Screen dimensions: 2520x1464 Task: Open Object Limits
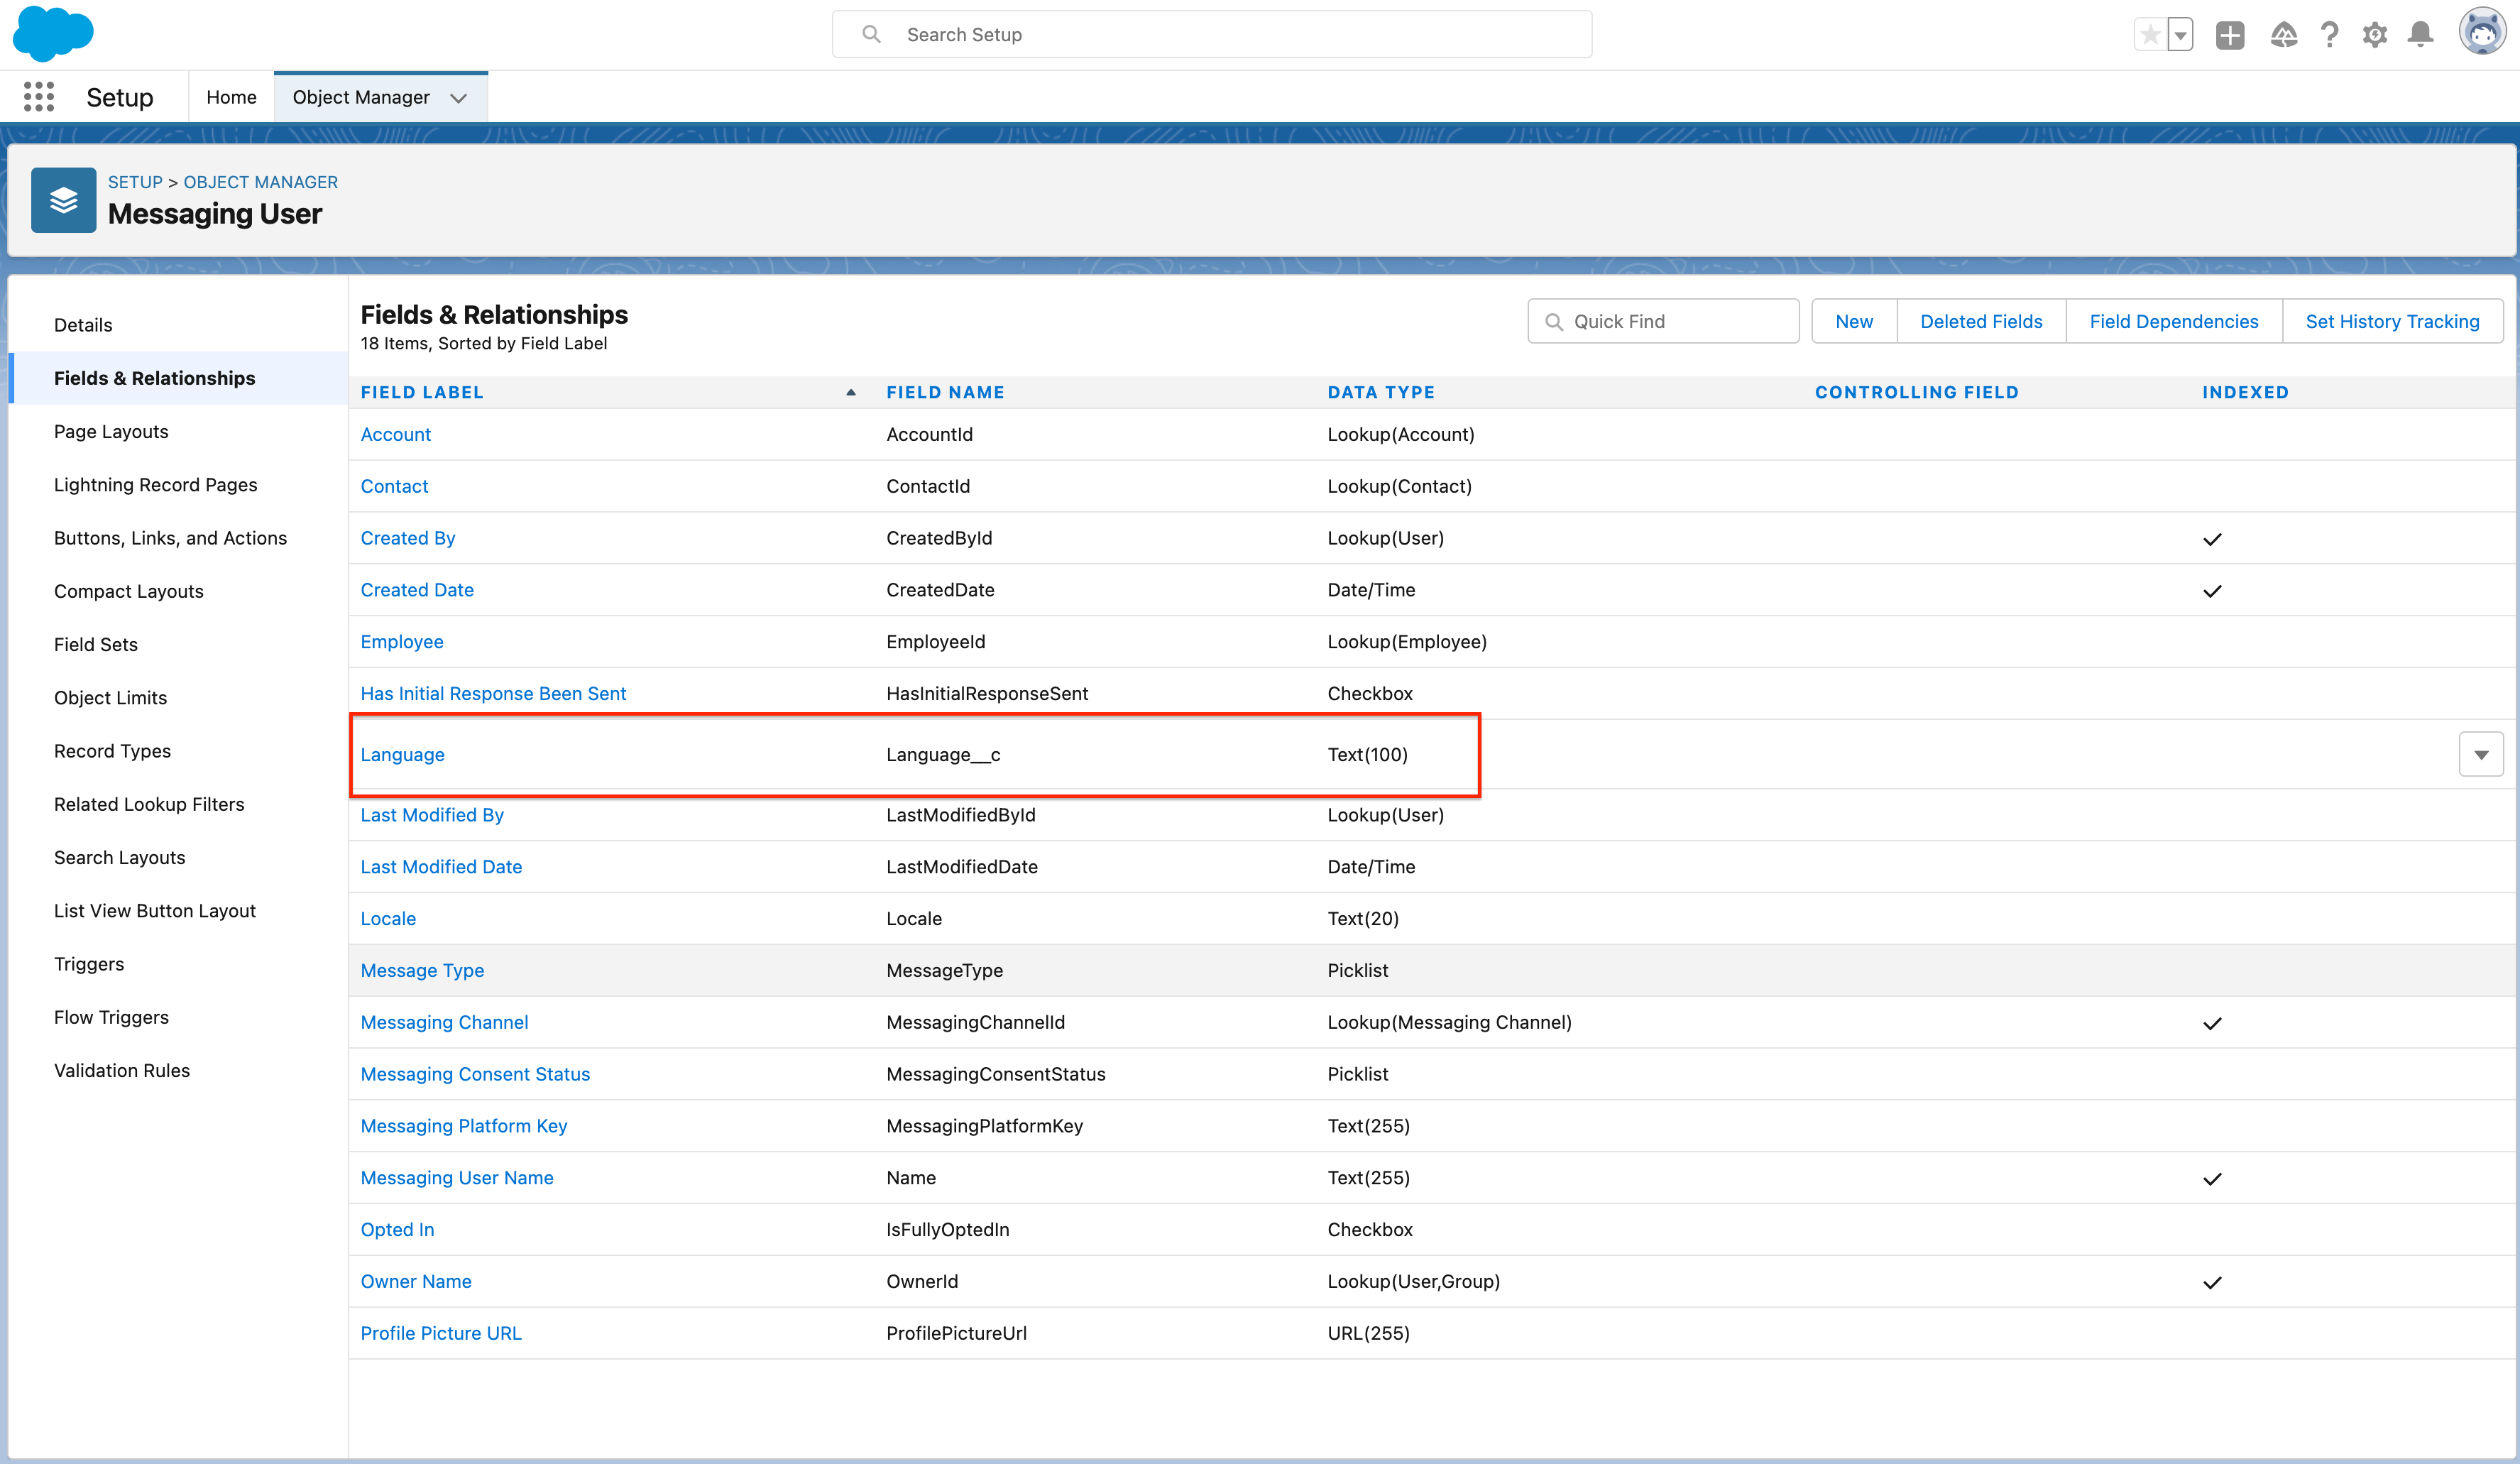[x=110, y=697]
